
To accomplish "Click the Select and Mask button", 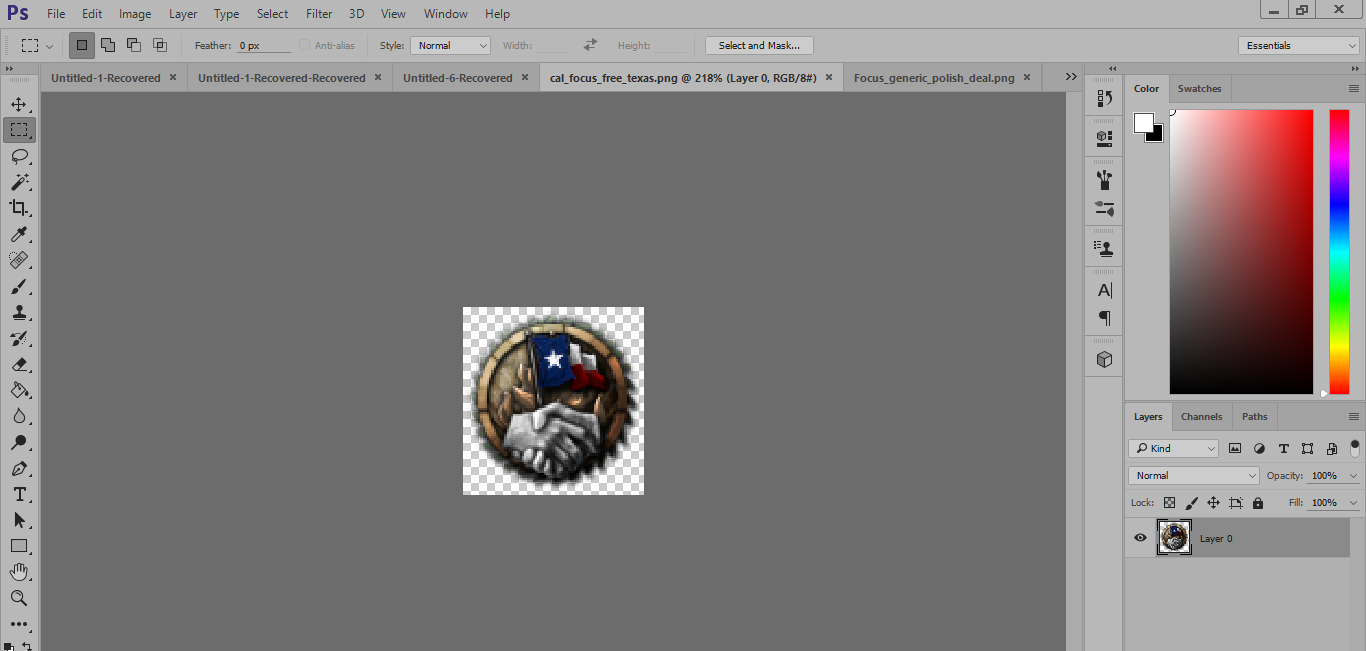I will click(759, 45).
